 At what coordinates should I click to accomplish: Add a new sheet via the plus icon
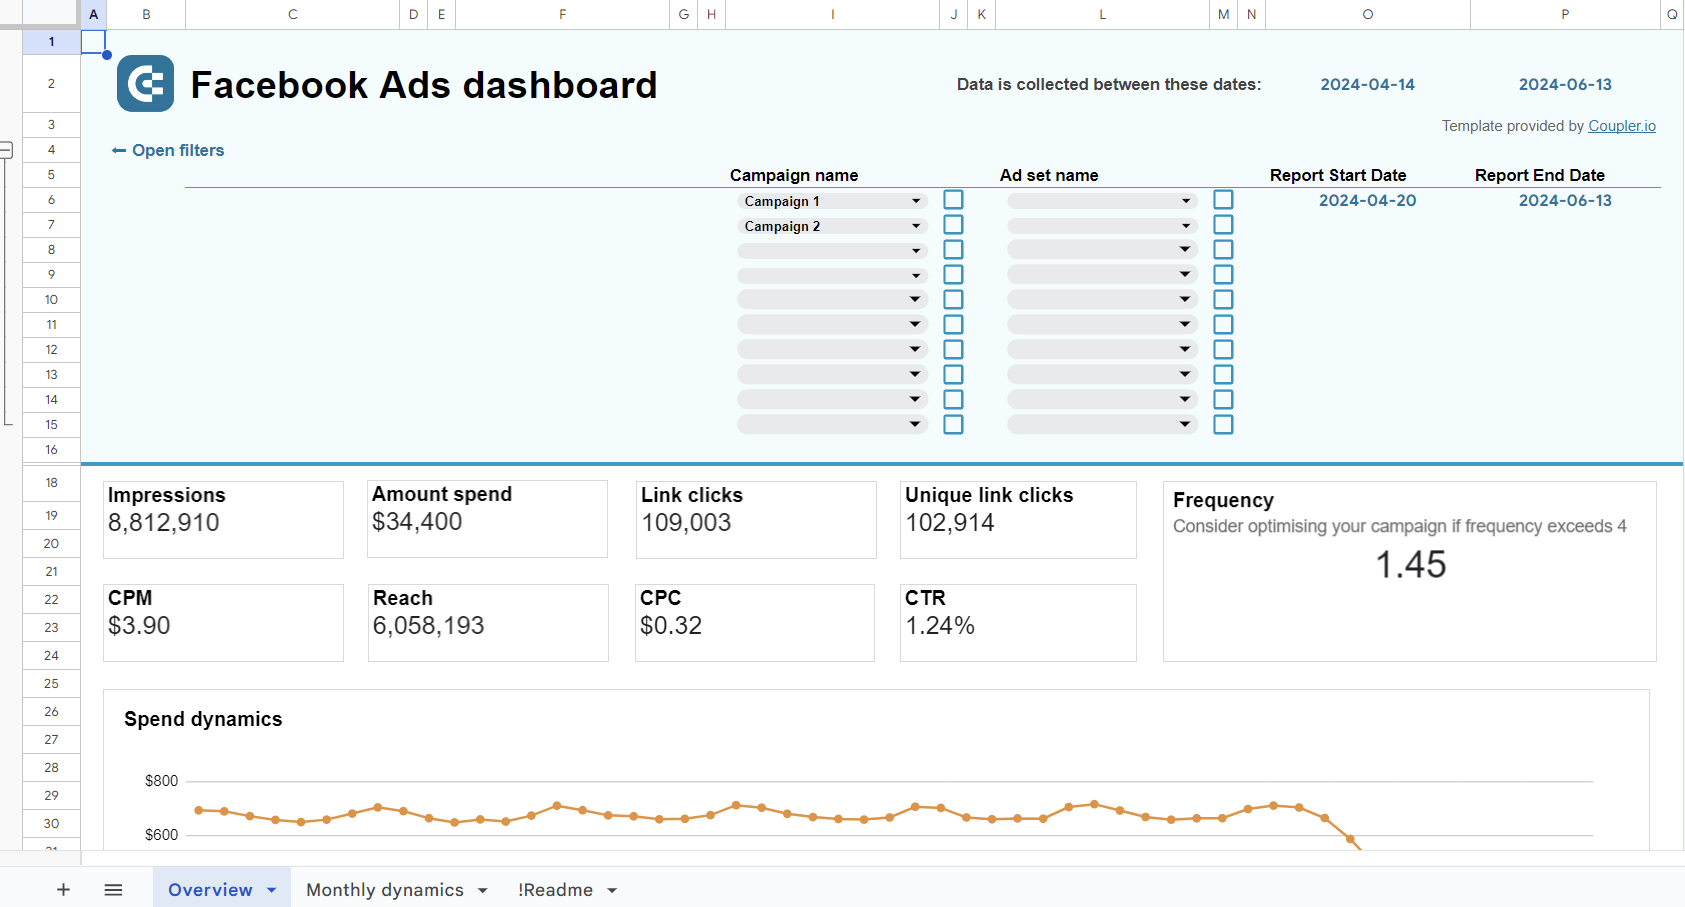point(63,889)
